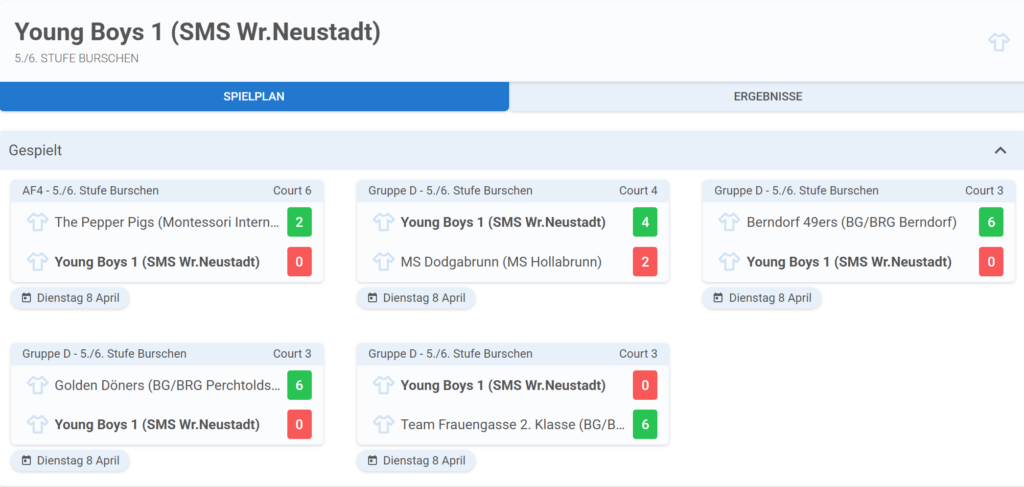Open the MS Dodgabrunn (MS Hollabrunn) team link
1024x487 pixels.
pyautogui.click(x=501, y=262)
